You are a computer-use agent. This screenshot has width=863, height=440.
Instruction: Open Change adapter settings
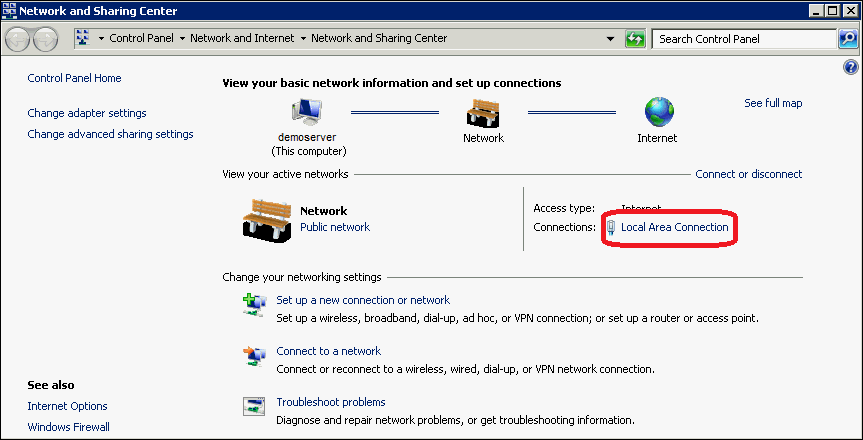pyautogui.click(x=87, y=113)
